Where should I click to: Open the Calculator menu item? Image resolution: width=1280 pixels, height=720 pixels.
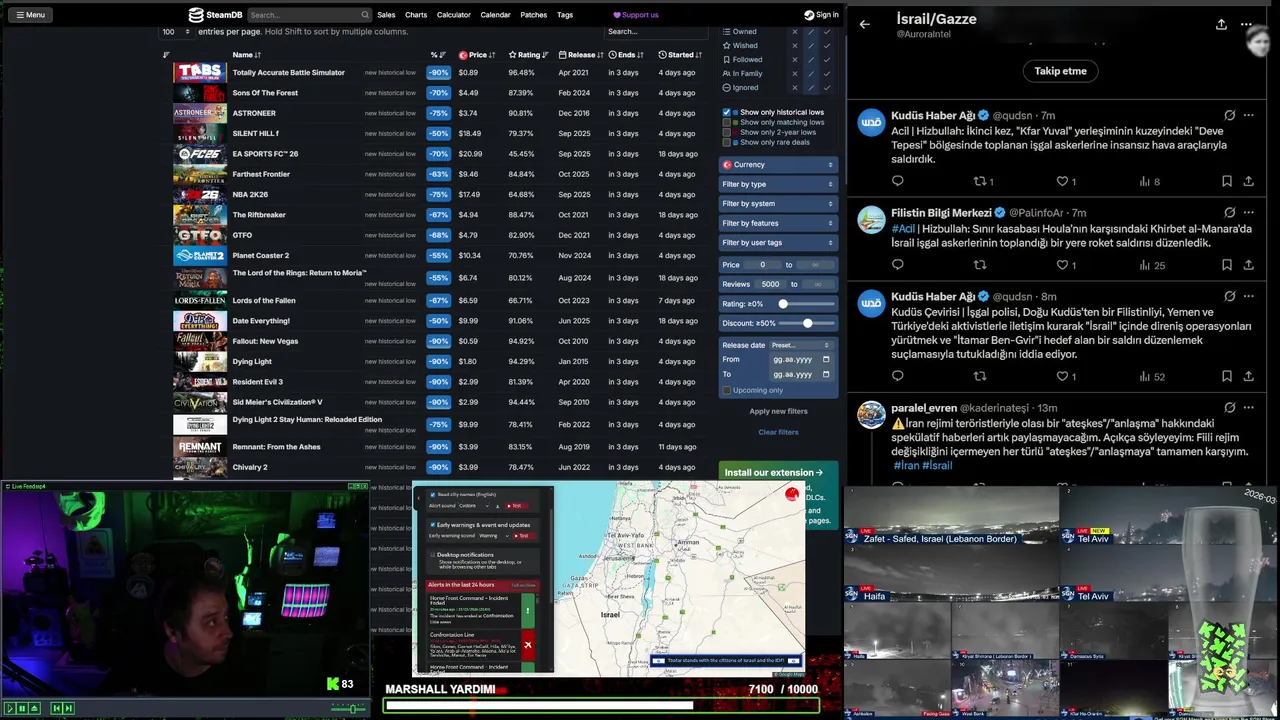click(454, 15)
